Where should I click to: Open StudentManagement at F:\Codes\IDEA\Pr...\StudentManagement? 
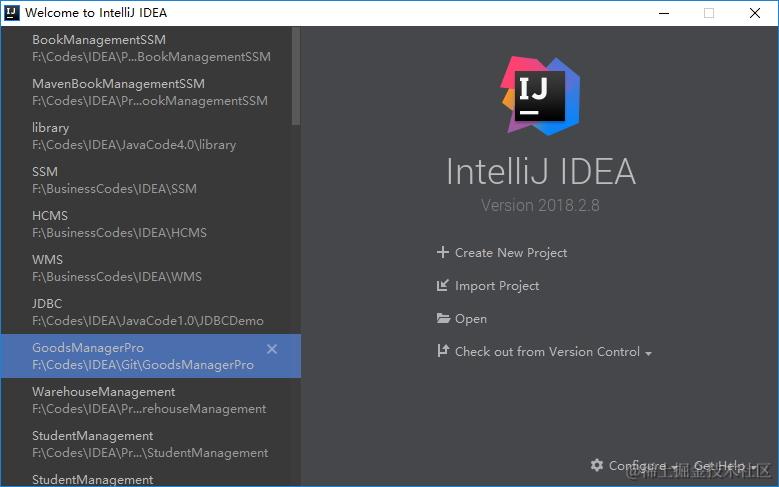tap(151, 444)
